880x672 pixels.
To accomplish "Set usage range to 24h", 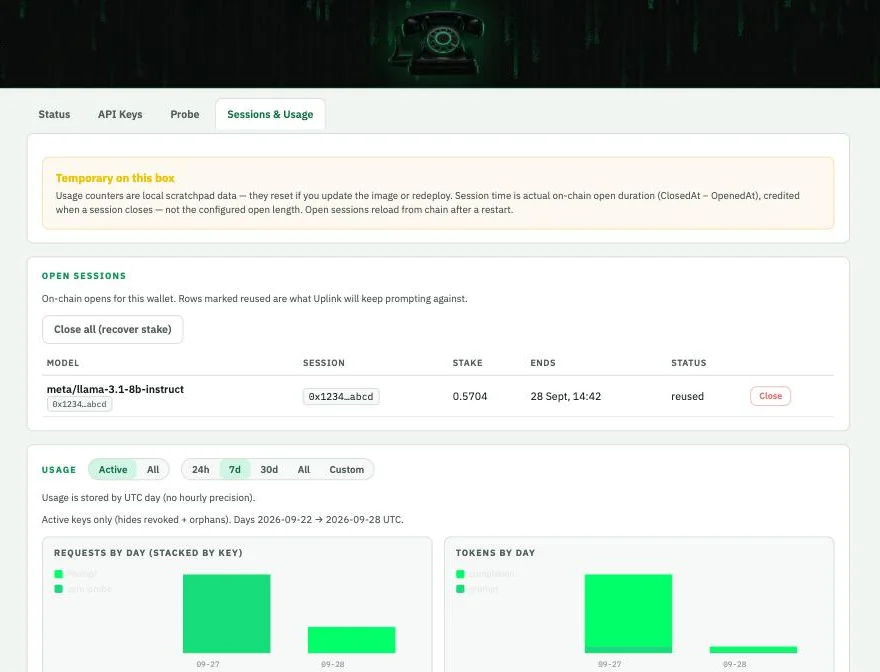I will 200,469.
